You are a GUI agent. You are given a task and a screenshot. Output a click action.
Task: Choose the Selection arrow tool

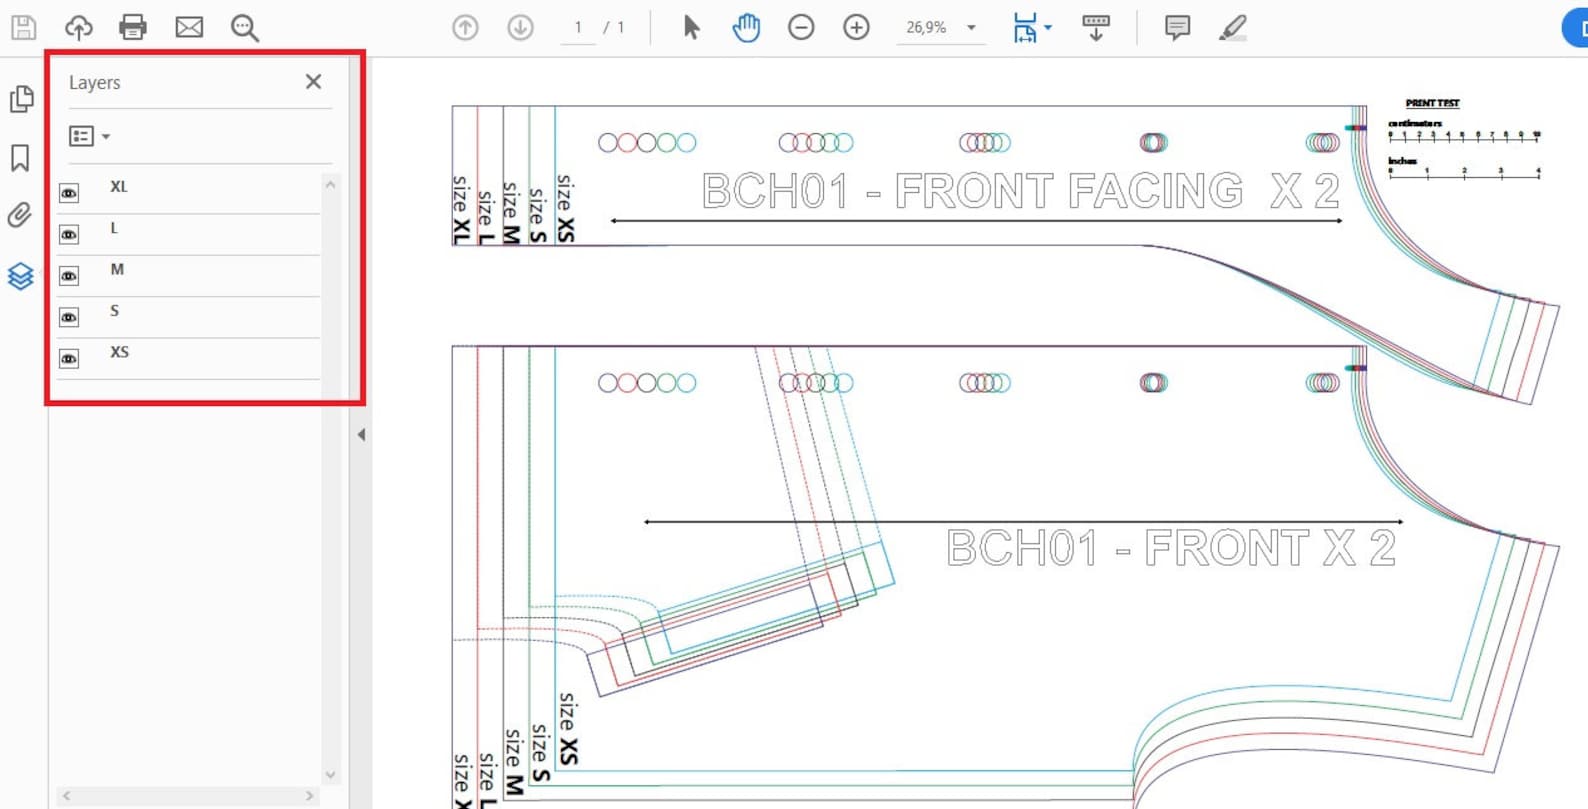click(x=691, y=27)
